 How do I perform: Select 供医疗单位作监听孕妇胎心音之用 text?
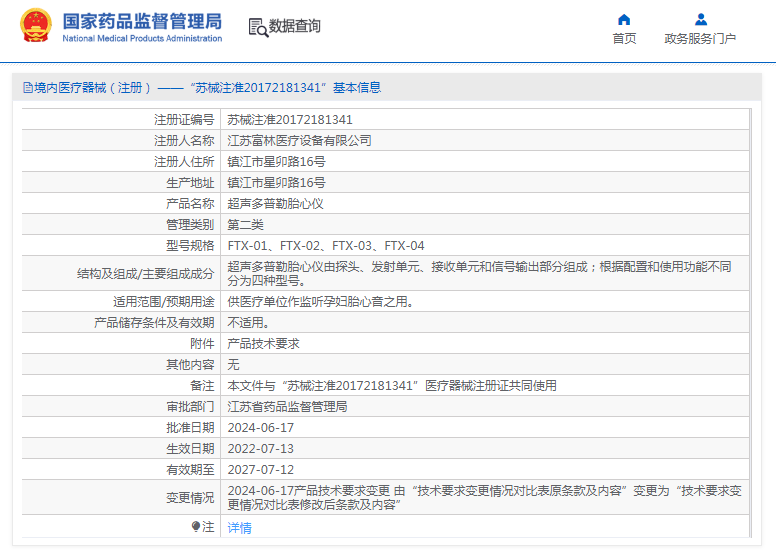pyautogui.click(x=320, y=302)
